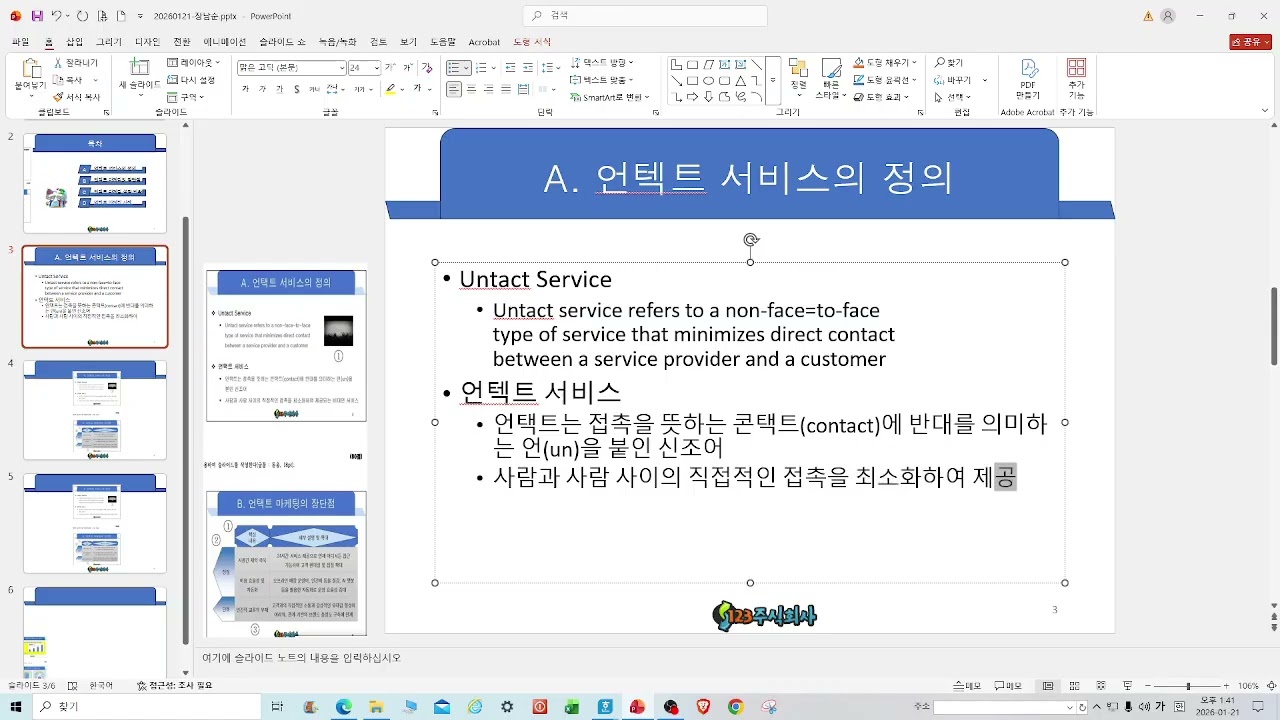
Task: Open the Shape Format (도형 서식) tab
Action: [x=532, y=42]
